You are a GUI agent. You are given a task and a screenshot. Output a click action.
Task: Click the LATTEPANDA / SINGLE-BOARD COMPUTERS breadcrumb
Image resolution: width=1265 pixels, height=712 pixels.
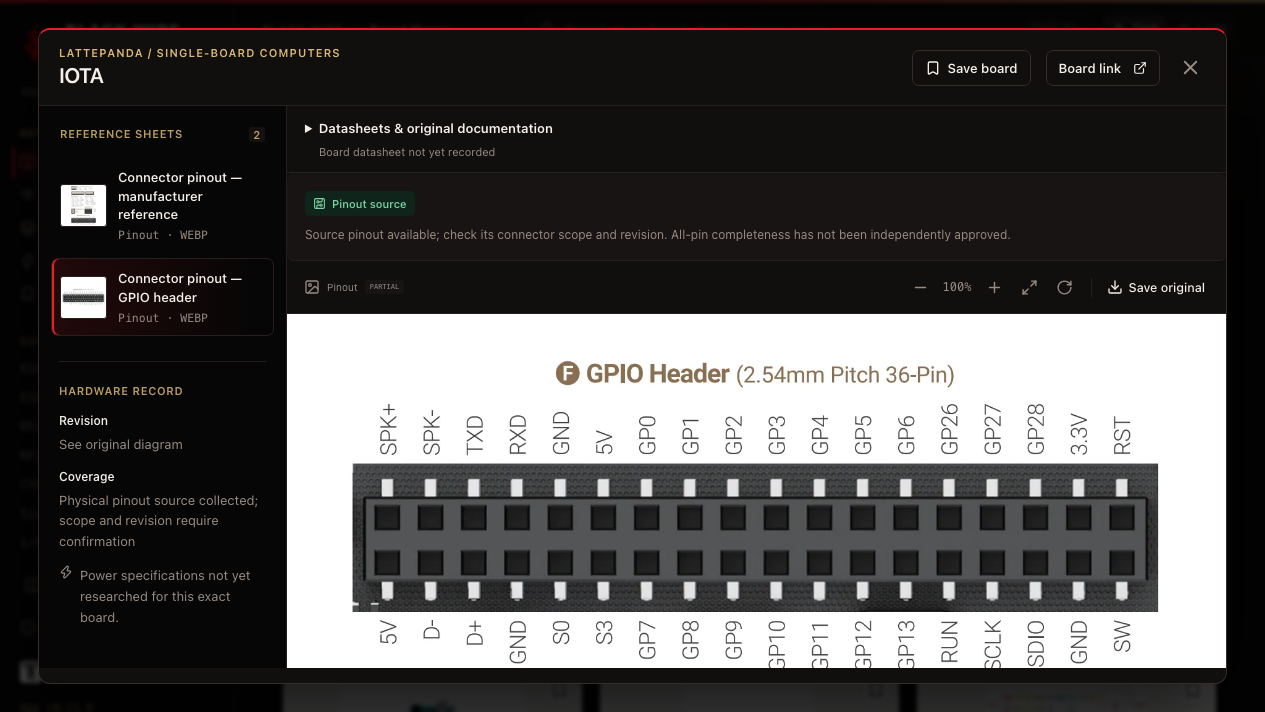click(199, 53)
